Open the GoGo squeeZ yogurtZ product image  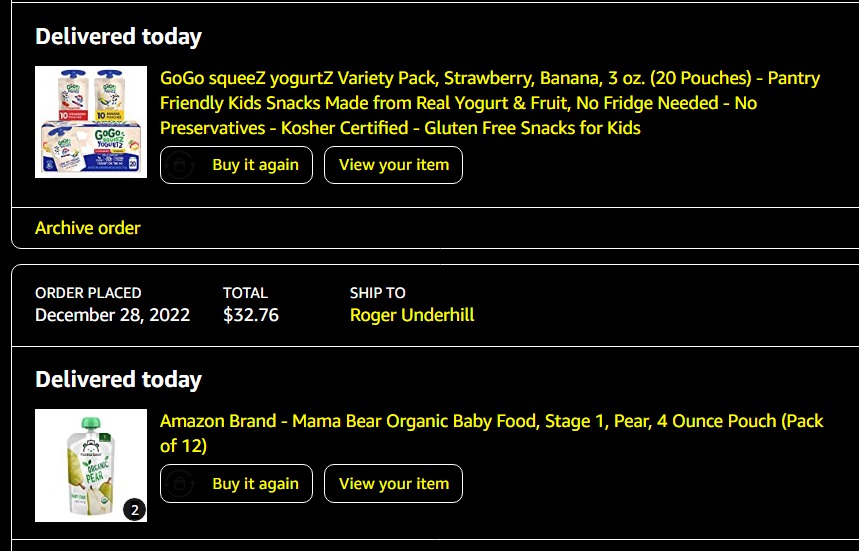click(x=91, y=122)
